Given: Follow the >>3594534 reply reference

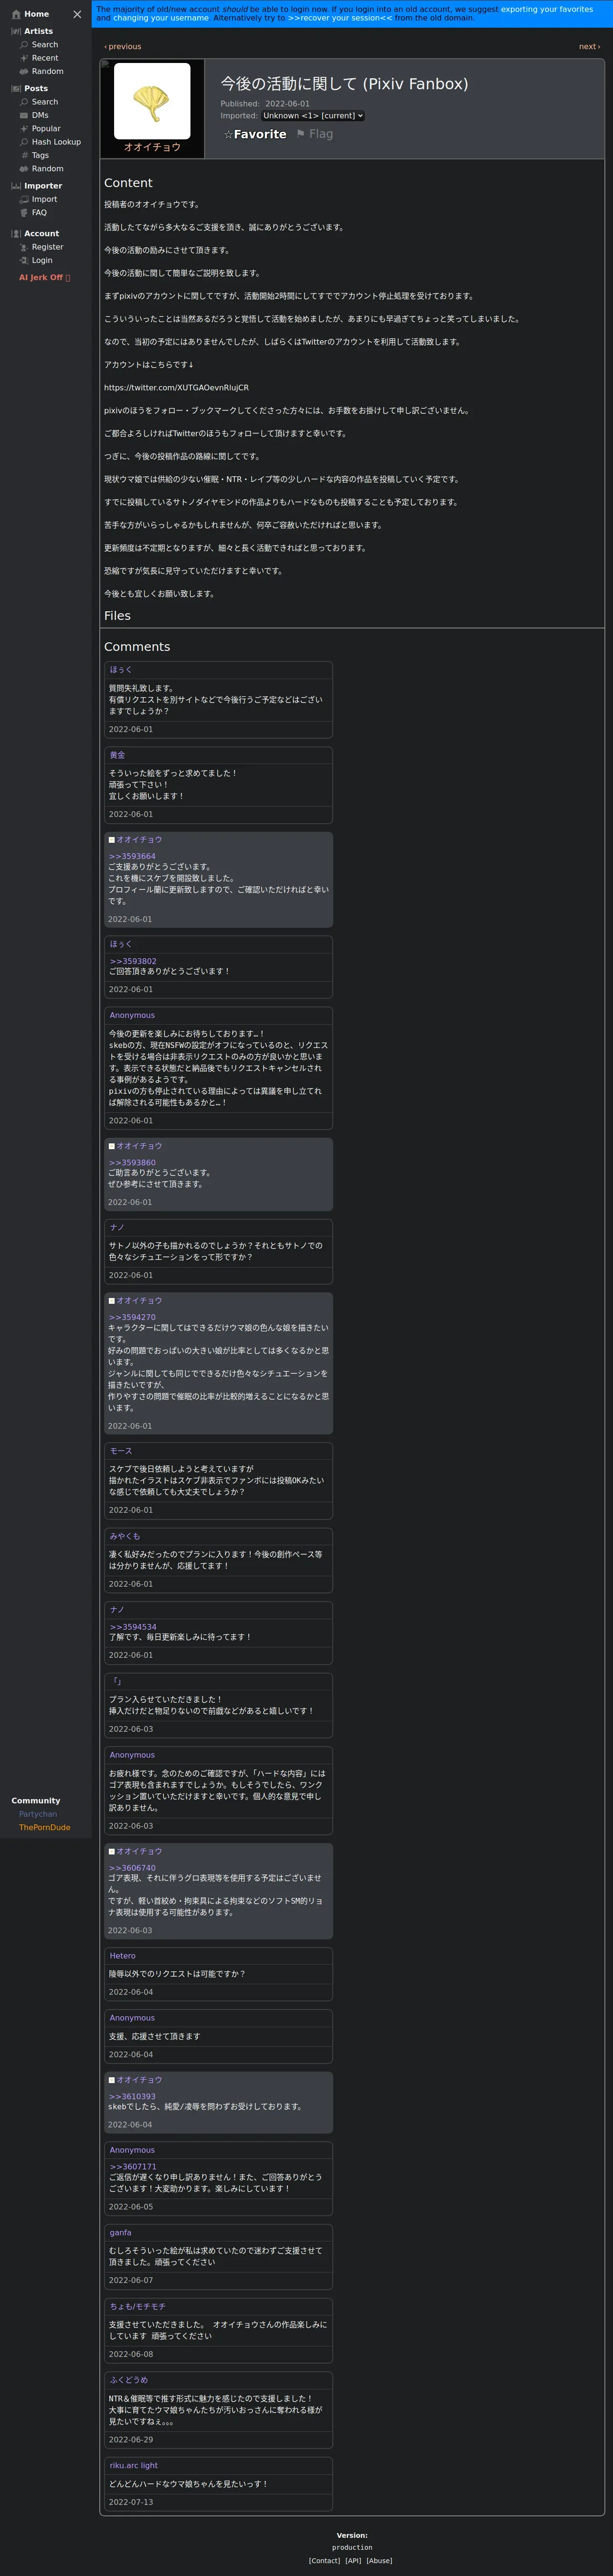Looking at the screenshot, I should [x=133, y=1627].
